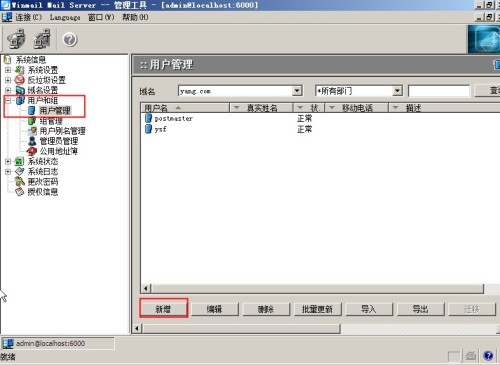Expand the 系统日志 tree node

point(8,171)
